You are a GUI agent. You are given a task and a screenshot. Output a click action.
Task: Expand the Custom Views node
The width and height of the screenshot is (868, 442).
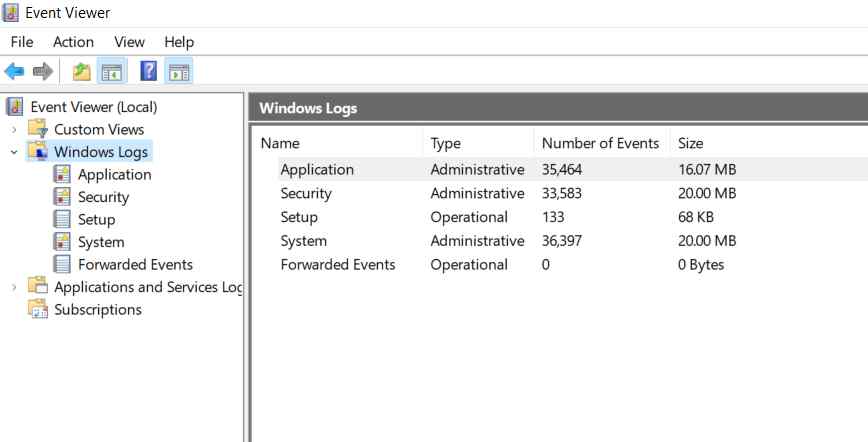[x=14, y=130]
